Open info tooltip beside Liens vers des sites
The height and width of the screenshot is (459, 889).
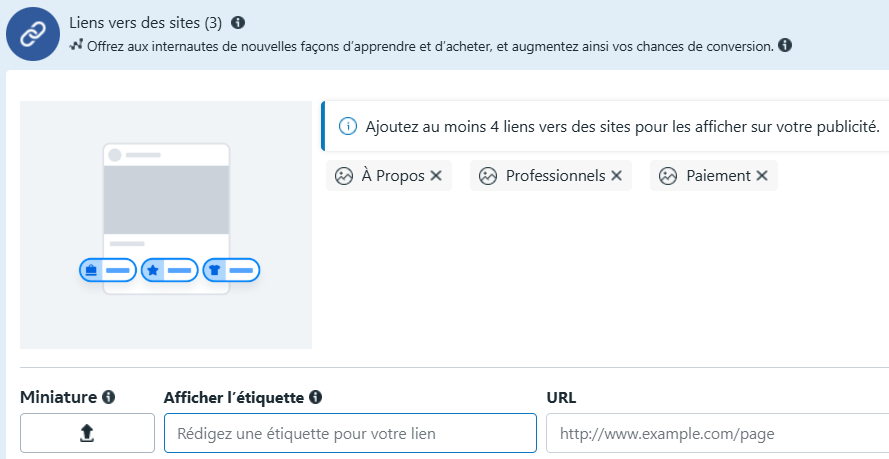tap(238, 23)
